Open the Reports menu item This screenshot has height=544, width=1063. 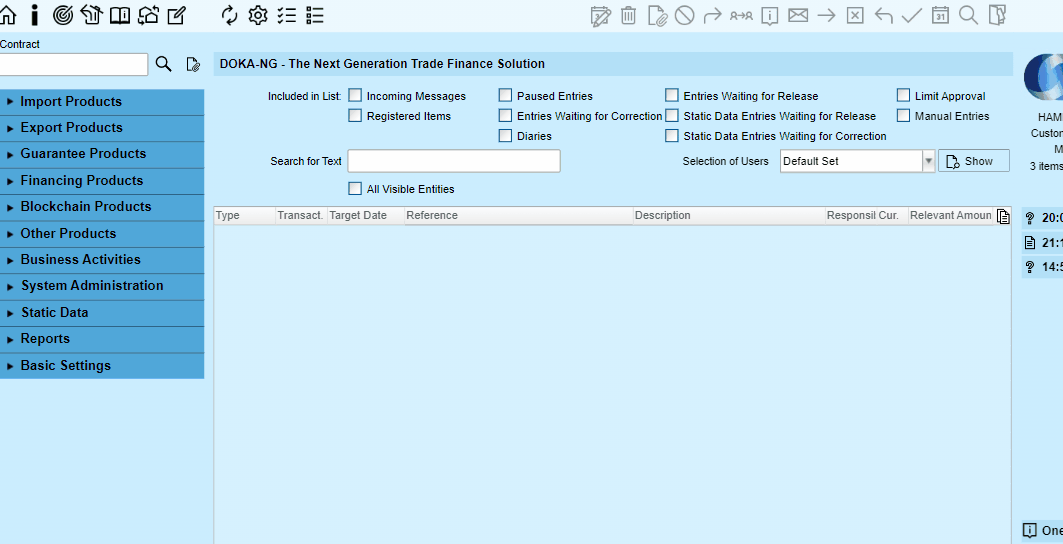click(x=102, y=339)
